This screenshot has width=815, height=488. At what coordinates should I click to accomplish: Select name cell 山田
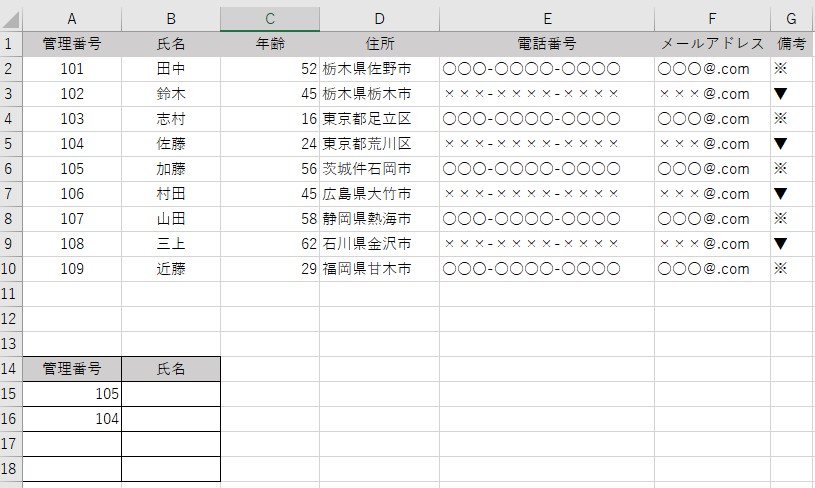point(171,219)
